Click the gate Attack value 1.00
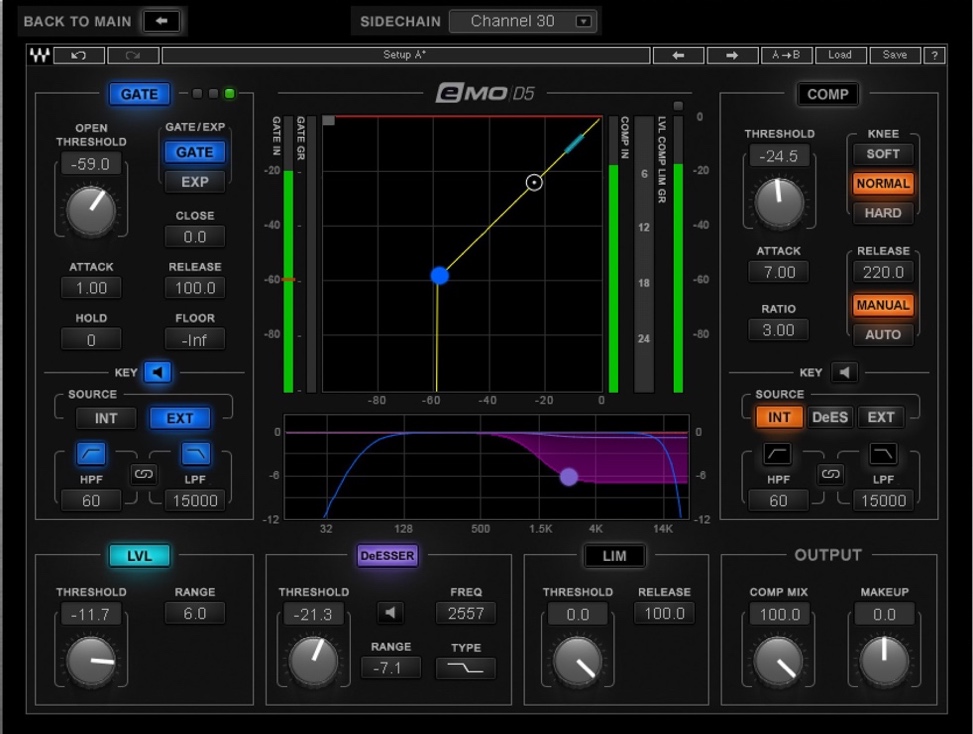973x734 pixels. [91, 288]
